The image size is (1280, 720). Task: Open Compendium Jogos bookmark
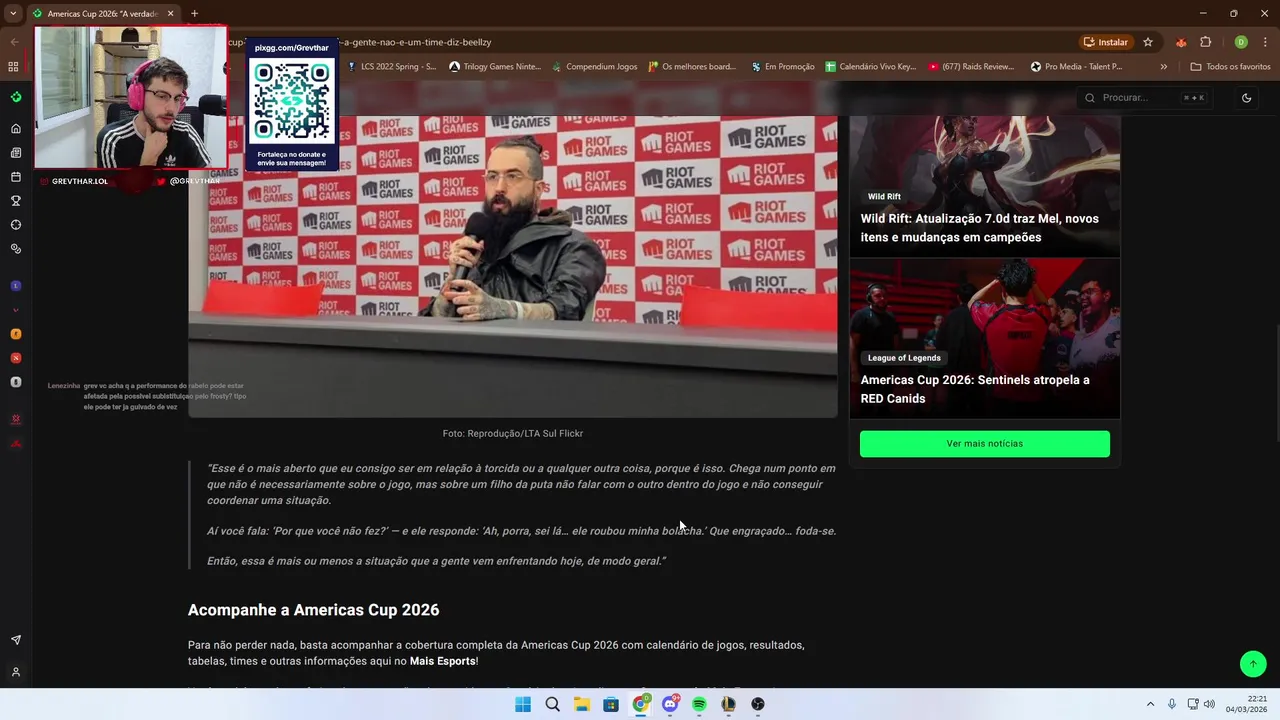pos(594,67)
